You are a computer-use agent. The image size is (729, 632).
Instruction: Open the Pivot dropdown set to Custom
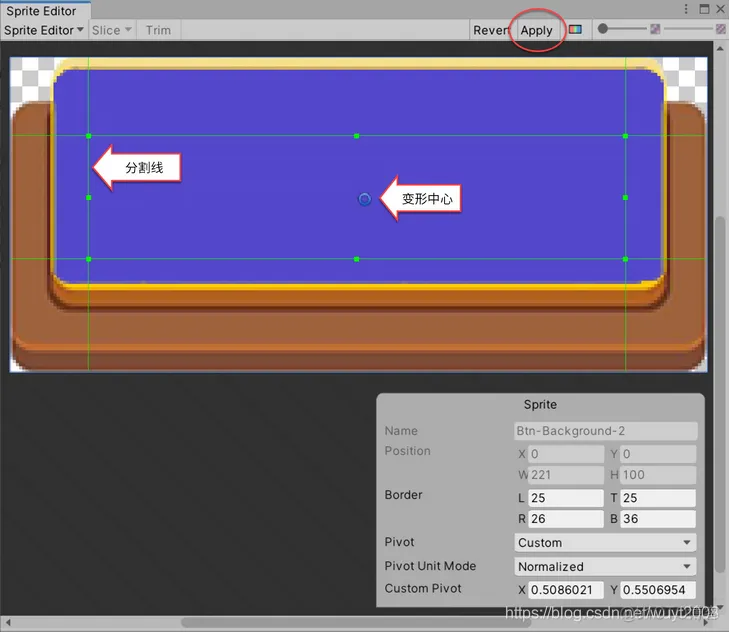tap(605, 543)
